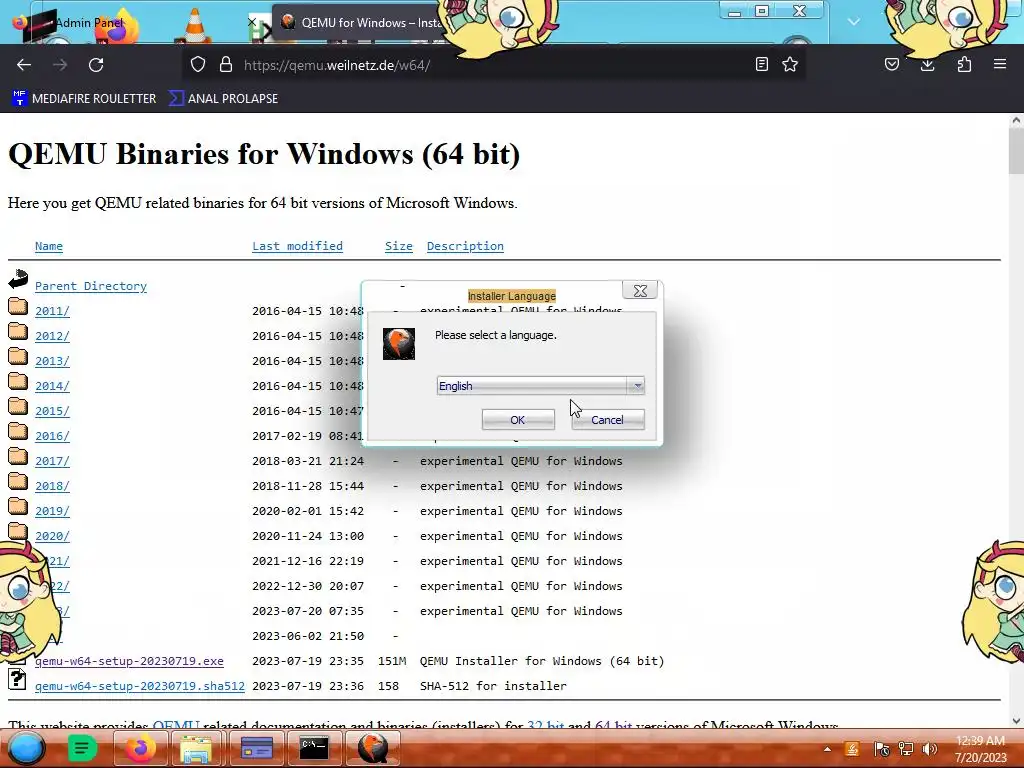Open the 2019/ directory link
Screen dimensions: 1024x768
(x=52, y=511)
